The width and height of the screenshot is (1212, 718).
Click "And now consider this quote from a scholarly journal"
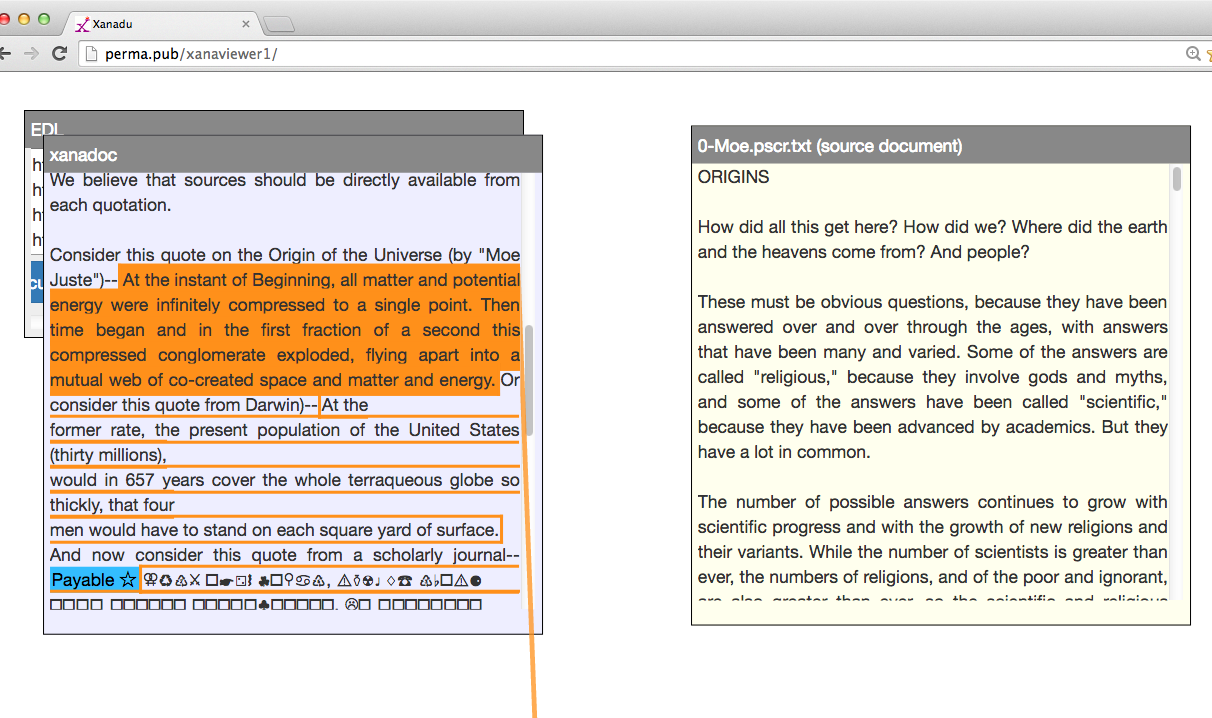285,555
